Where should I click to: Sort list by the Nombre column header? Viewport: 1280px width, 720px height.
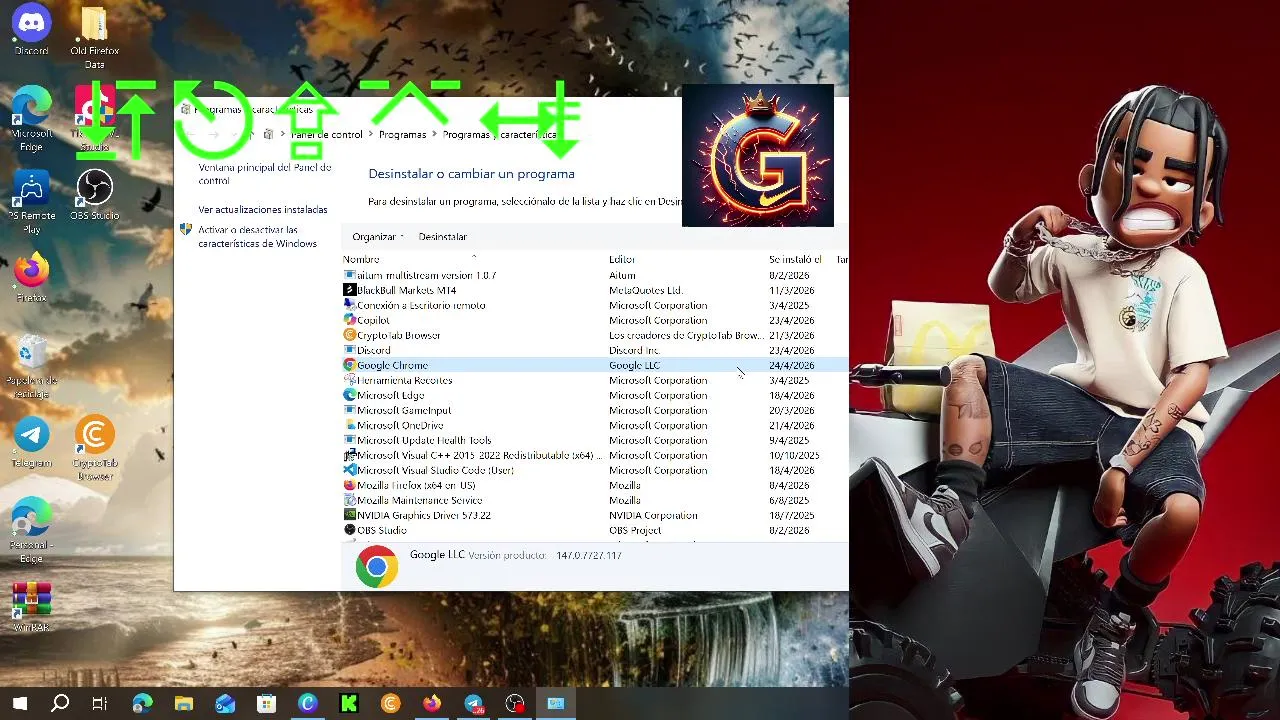pyautogui.click(x=361, y=259)
